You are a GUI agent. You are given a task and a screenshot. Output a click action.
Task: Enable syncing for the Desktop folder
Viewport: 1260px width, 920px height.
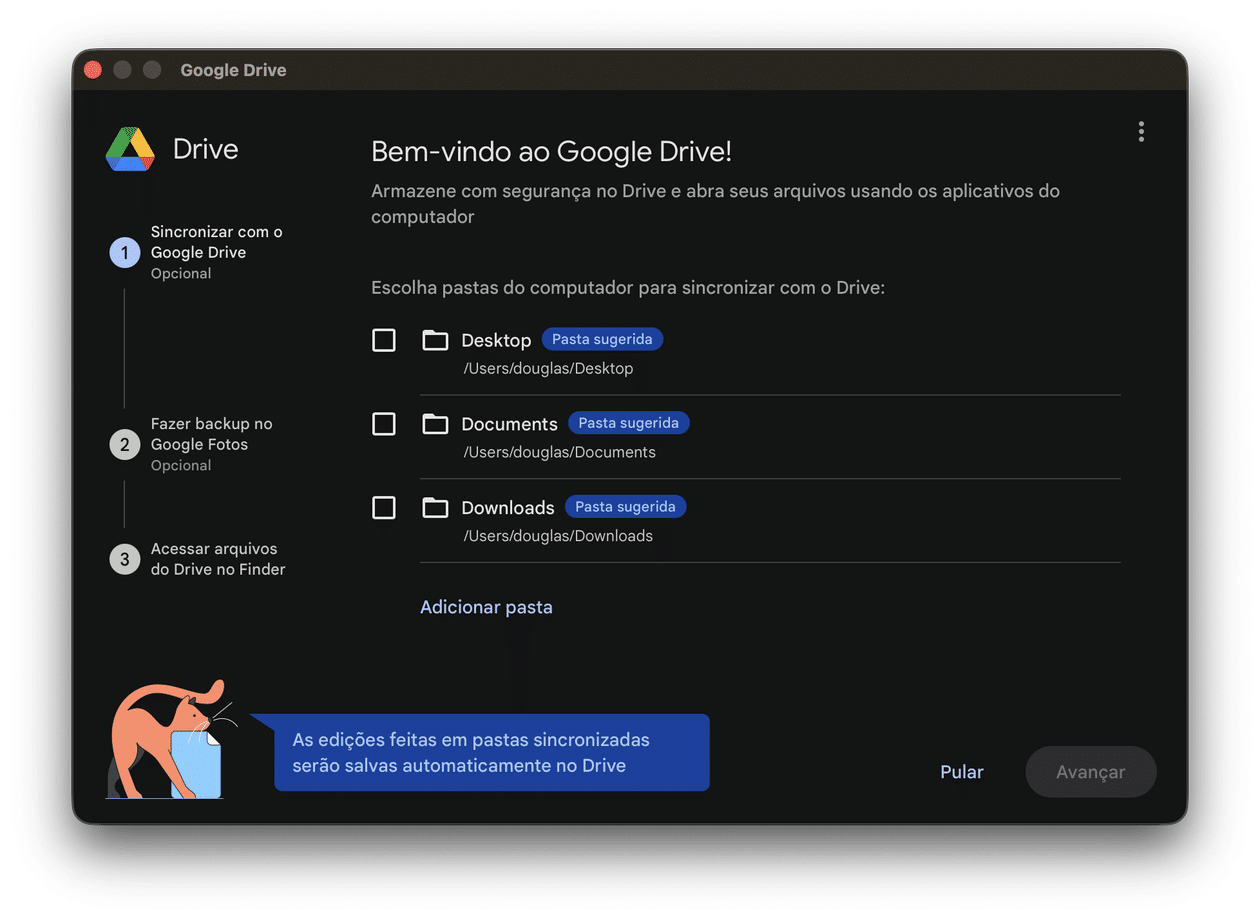[383, 340]
